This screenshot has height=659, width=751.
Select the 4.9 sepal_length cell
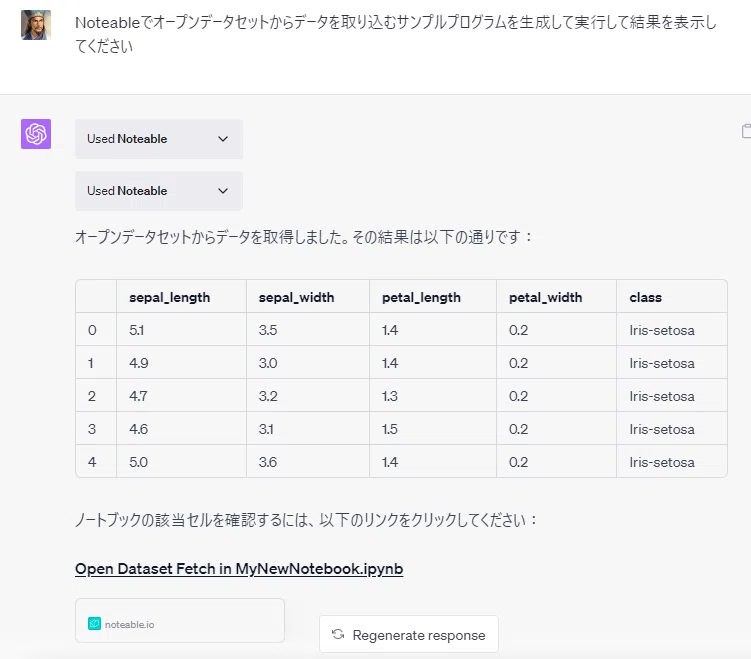(x=182, y=363)
